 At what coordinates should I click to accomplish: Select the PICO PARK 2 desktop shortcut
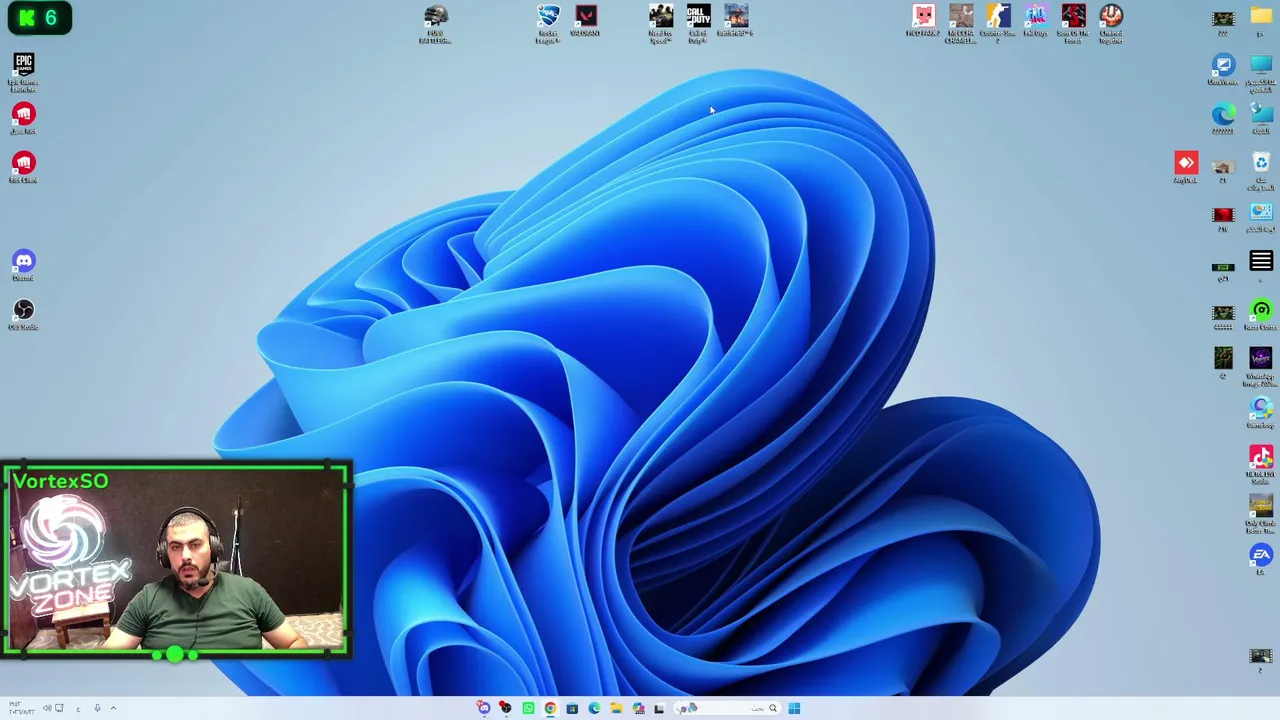[923, 21]
